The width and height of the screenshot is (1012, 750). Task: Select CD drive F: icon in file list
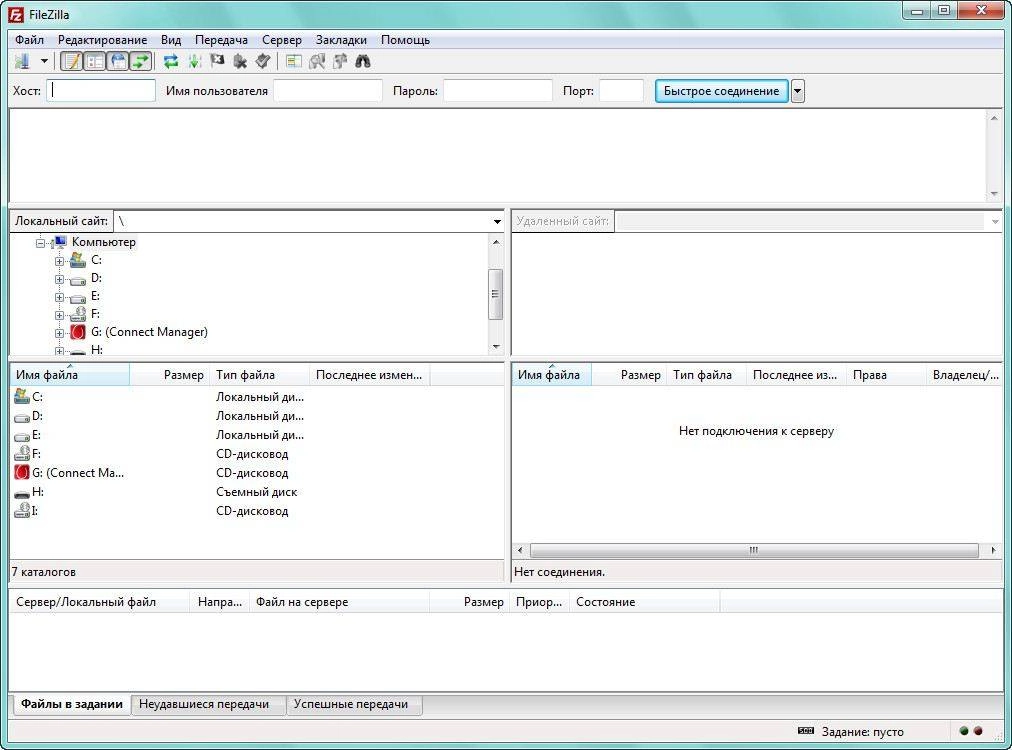pos(22,454)
